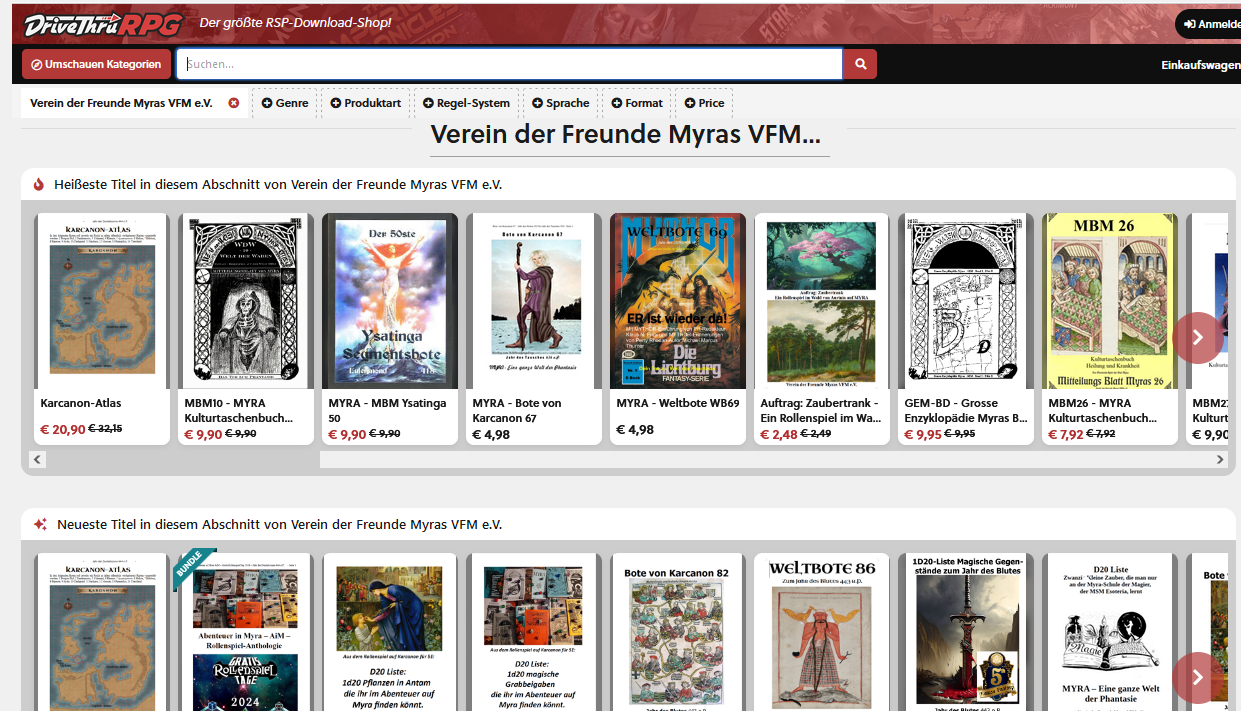1241x711 pixels.
Task: Click the DriveThruRPG logo
Action: point(101,23)
